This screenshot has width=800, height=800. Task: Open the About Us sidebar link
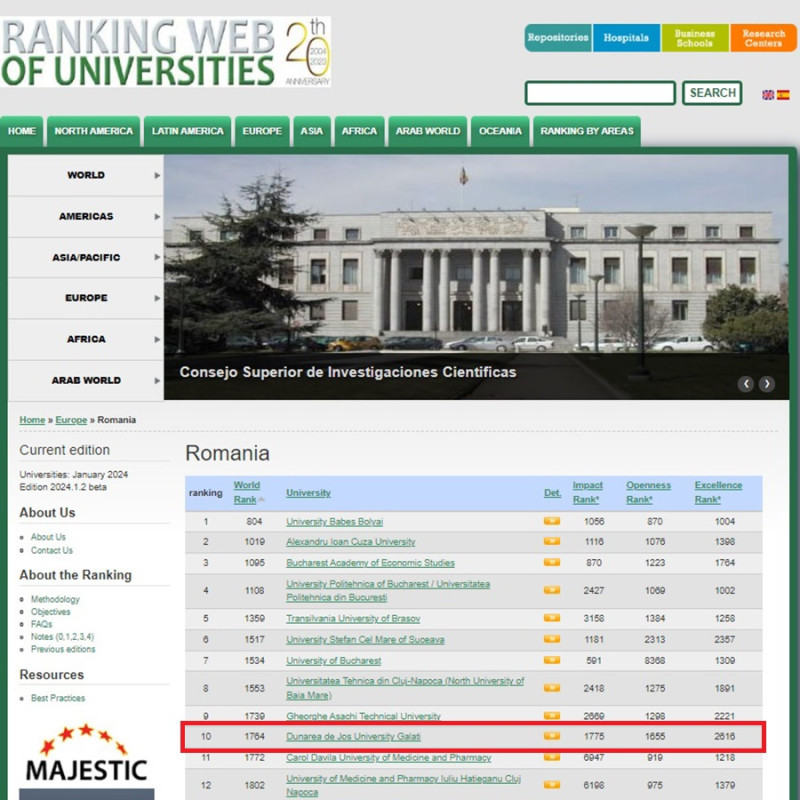[x=48, y=537]
